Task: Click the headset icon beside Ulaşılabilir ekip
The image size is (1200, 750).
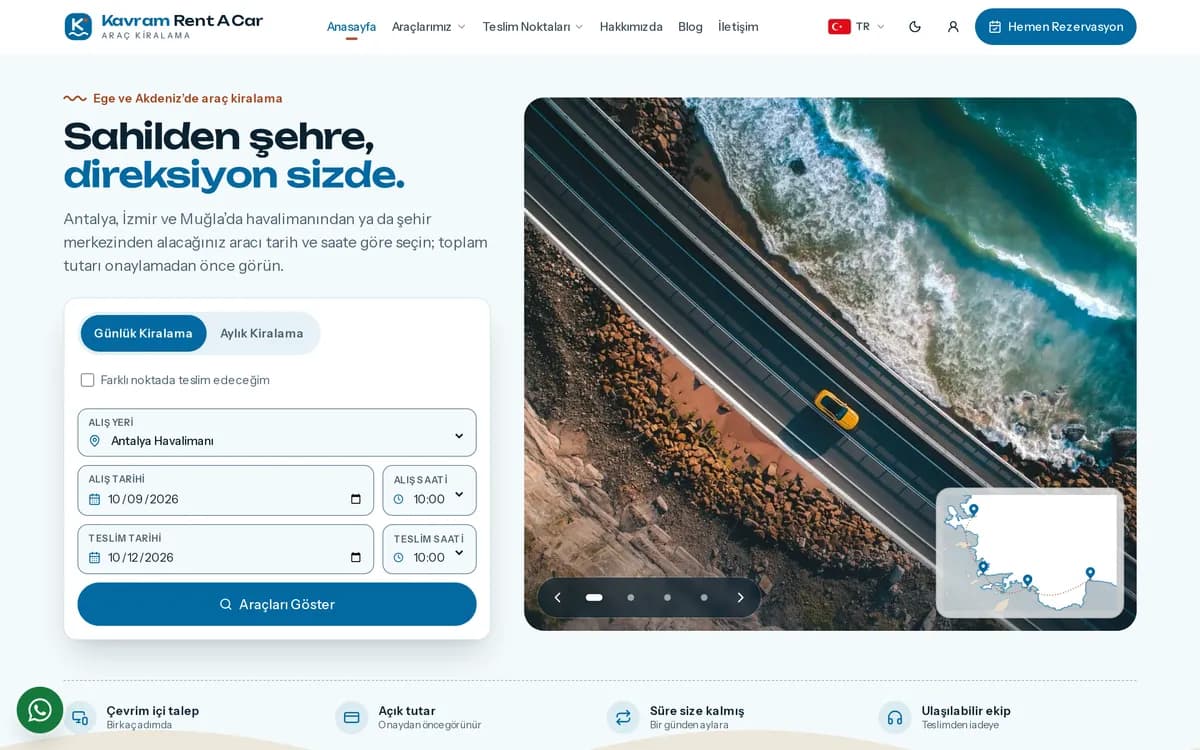Action: tap(895, 717)
